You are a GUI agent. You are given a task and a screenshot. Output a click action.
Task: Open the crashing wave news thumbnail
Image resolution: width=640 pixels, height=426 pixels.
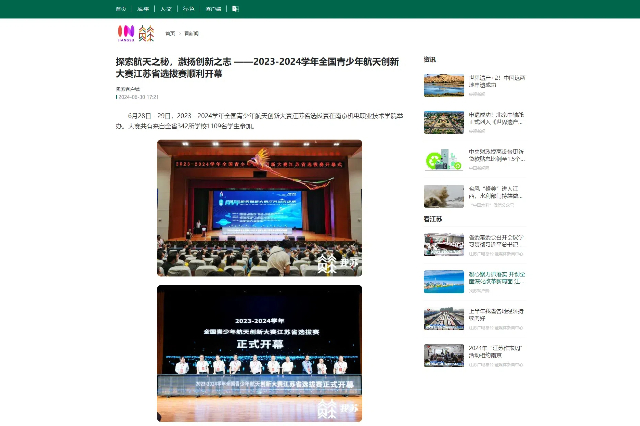coord(443,196)
